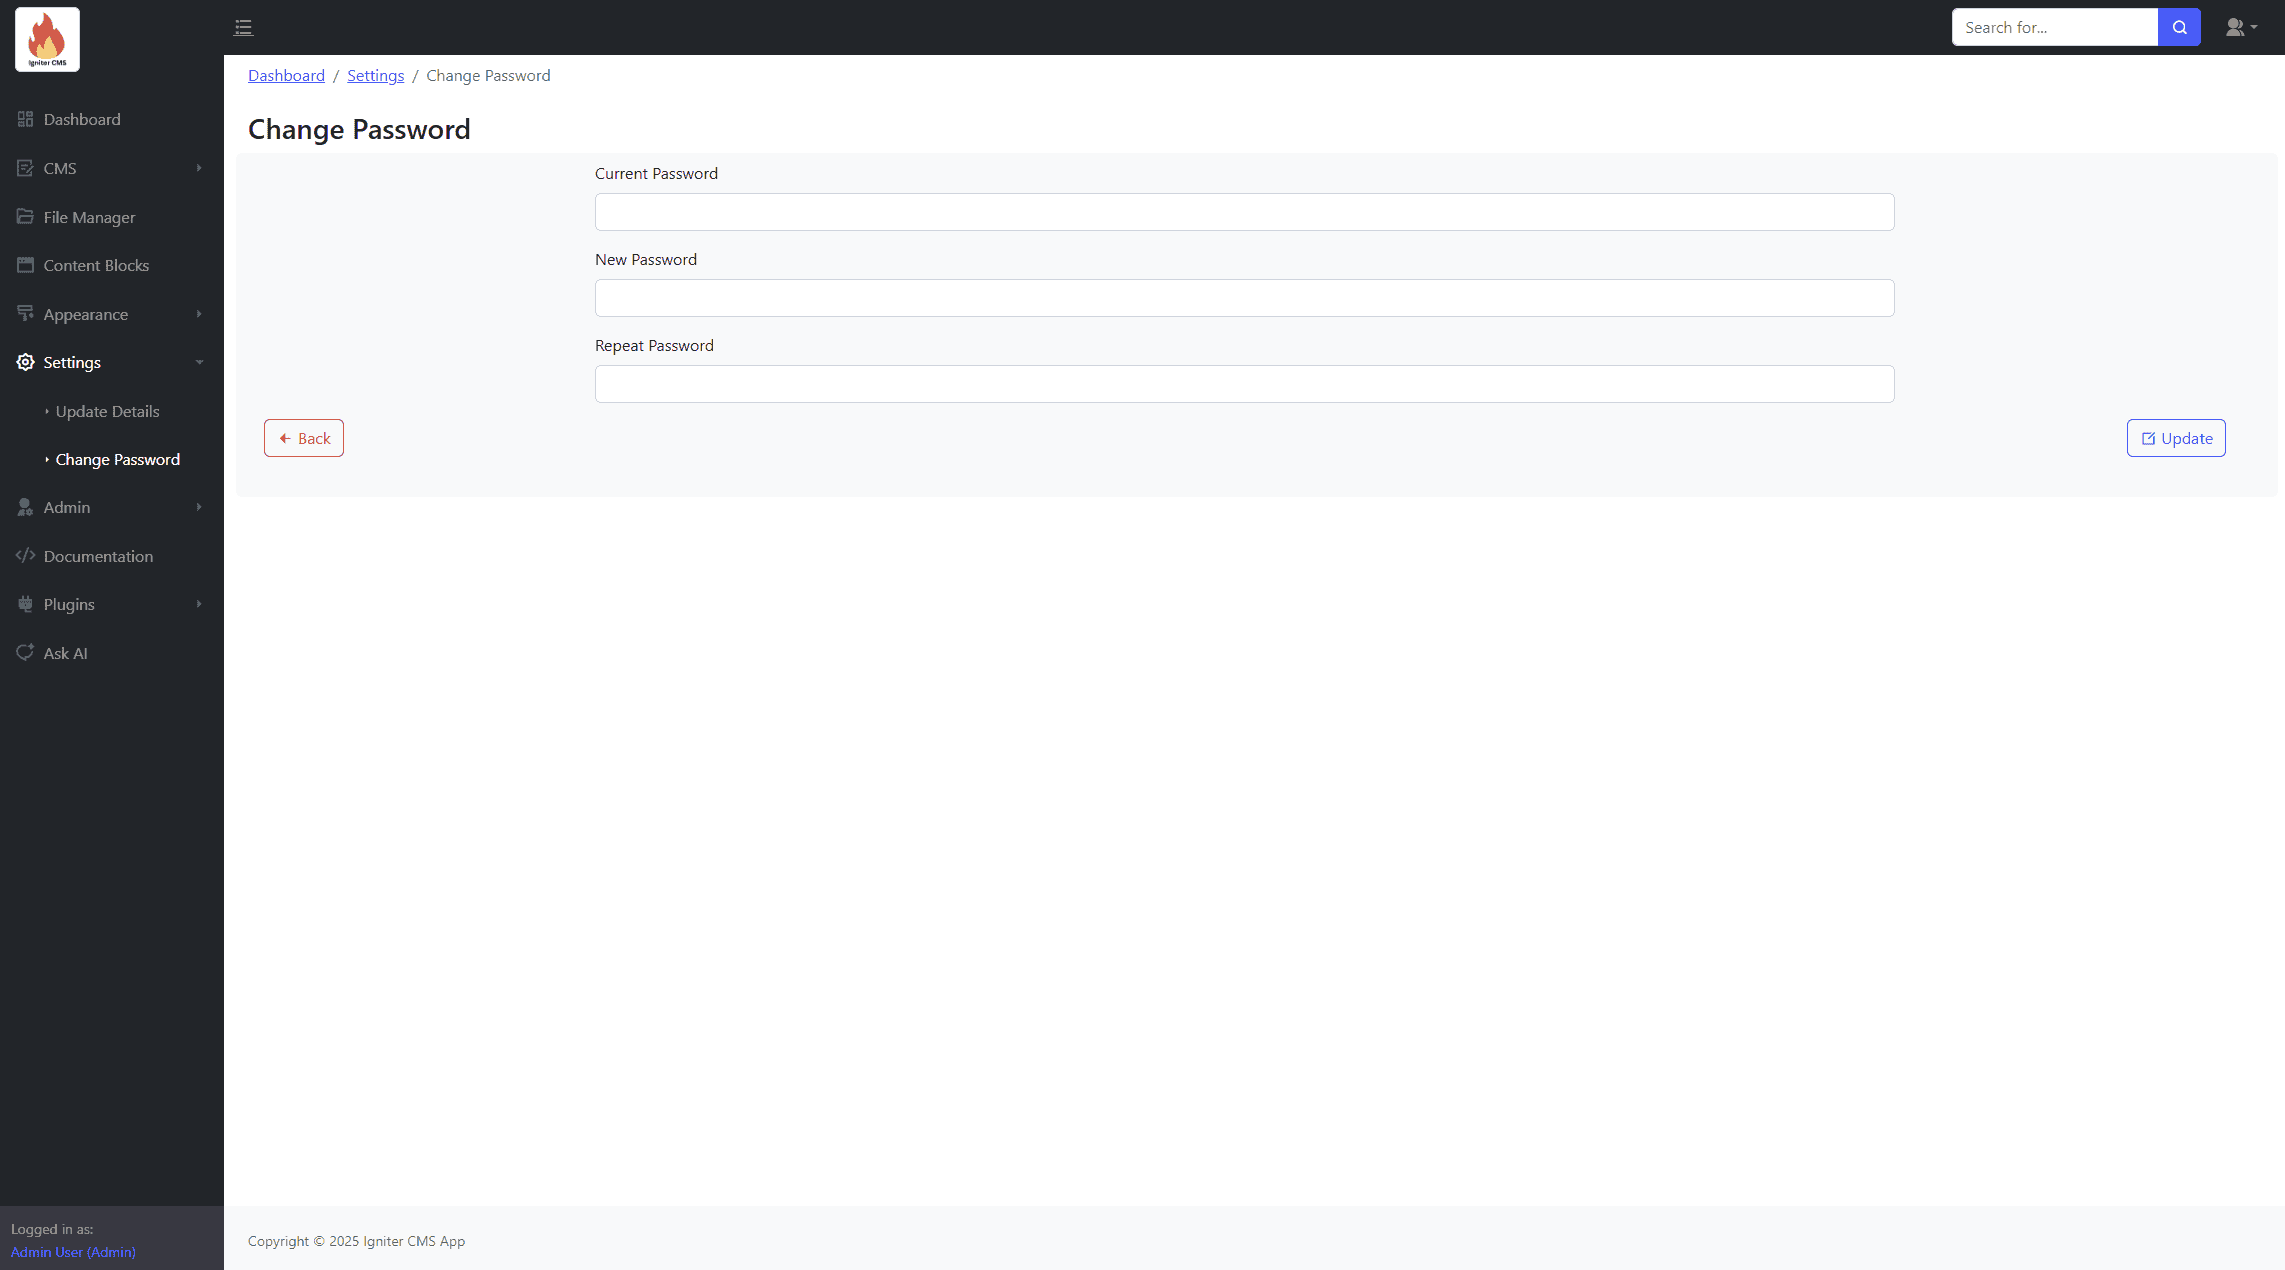Expand the Admin submenu arrow
This screenshot has width=2285, height=1270.
pos(199,507)
